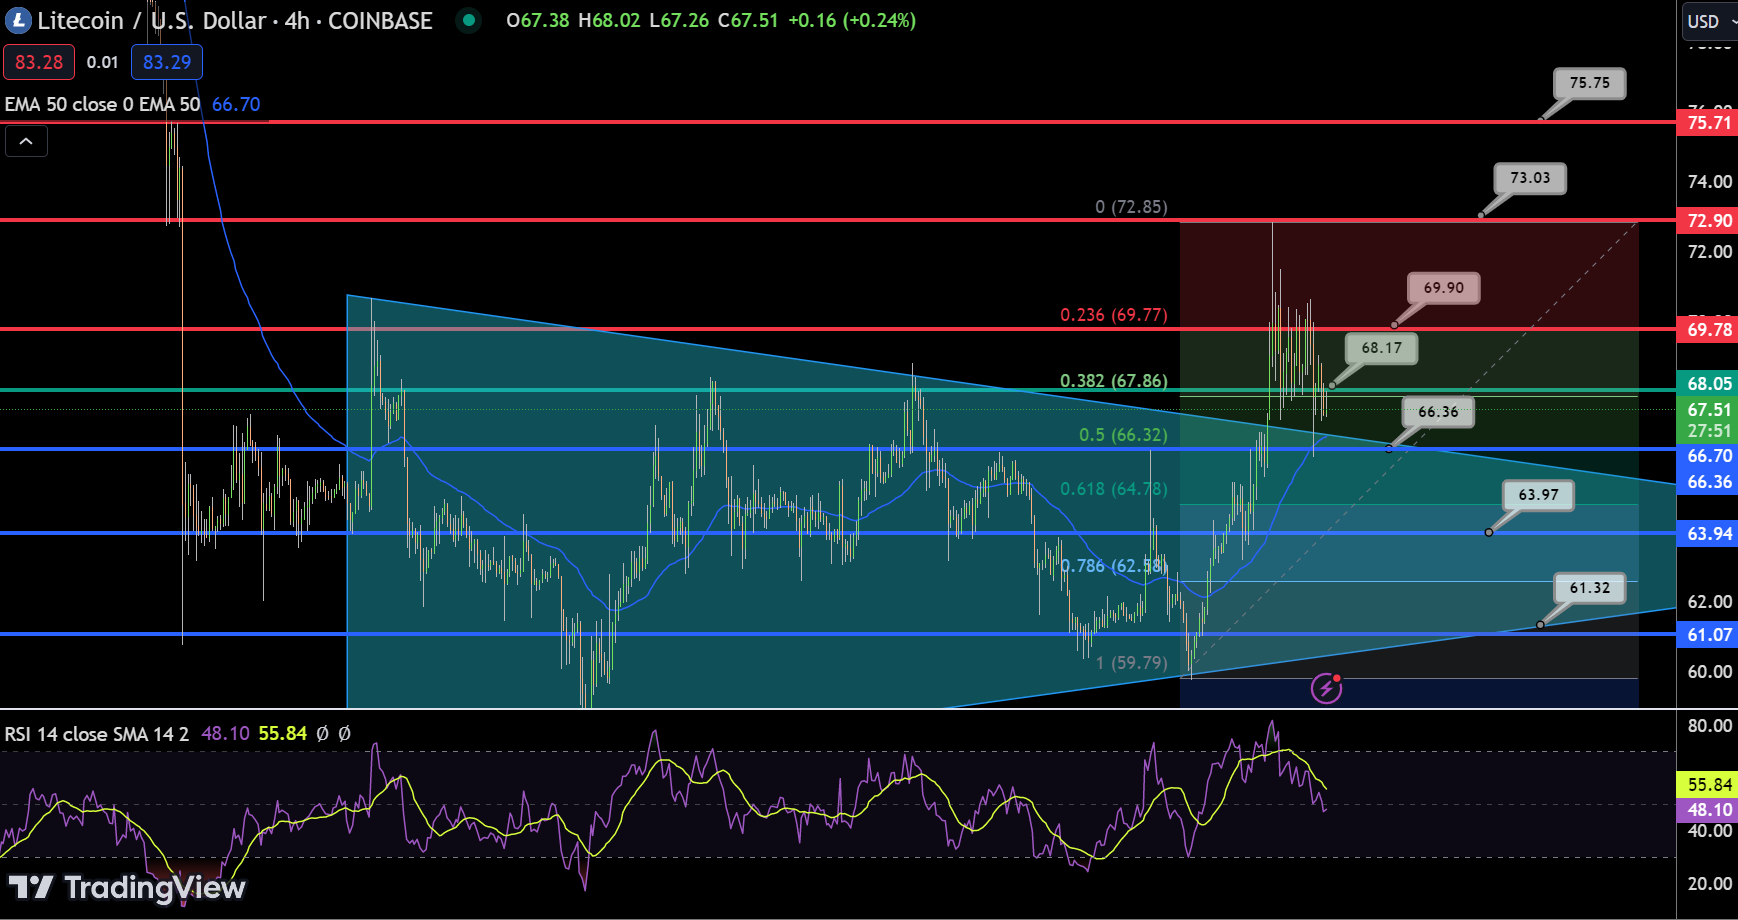
Task: Click the 69.90 price callout label
Action: tap(1444, 288)
